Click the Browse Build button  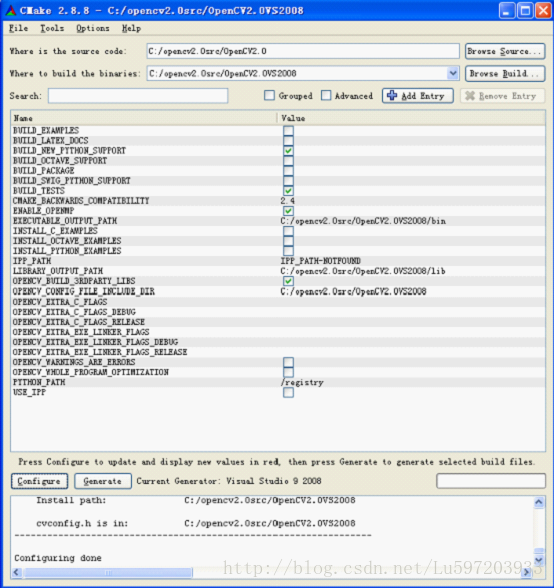tap(505, 74)
